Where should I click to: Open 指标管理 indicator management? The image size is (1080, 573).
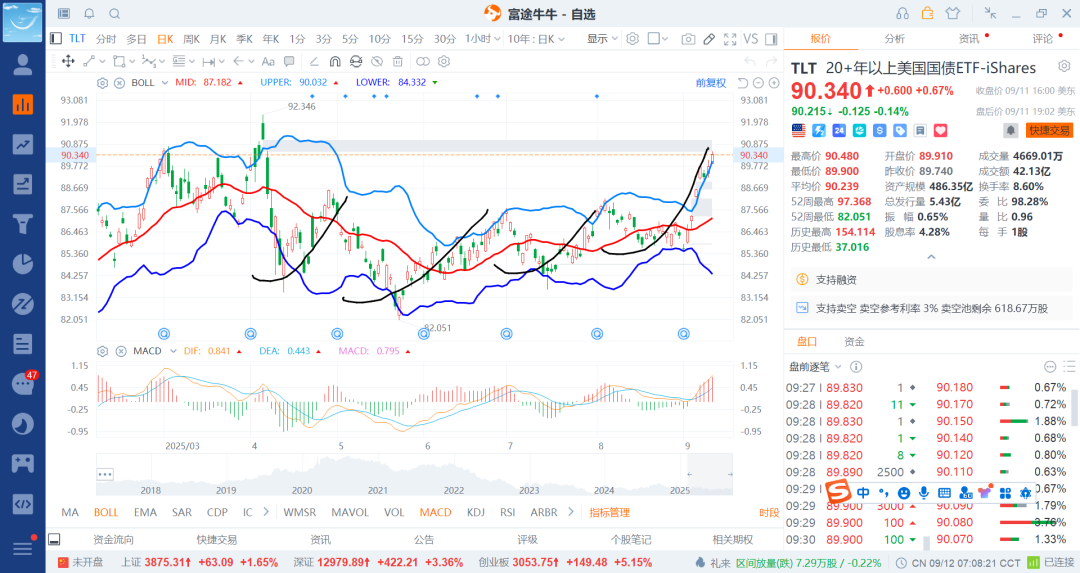click(610, 512)
